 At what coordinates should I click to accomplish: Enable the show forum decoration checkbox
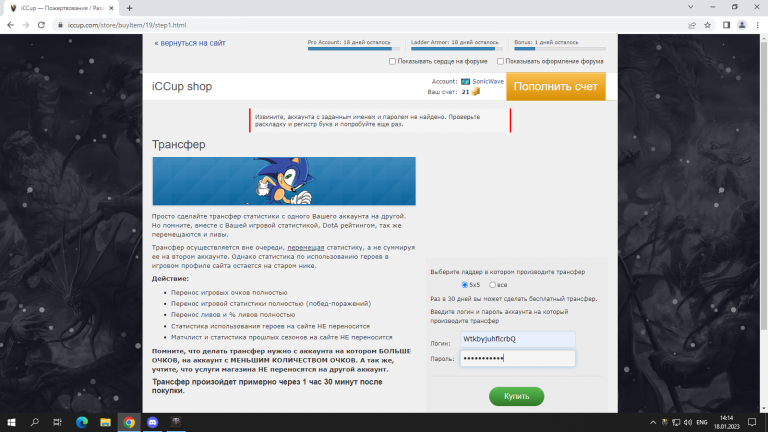tap(500, 61)
